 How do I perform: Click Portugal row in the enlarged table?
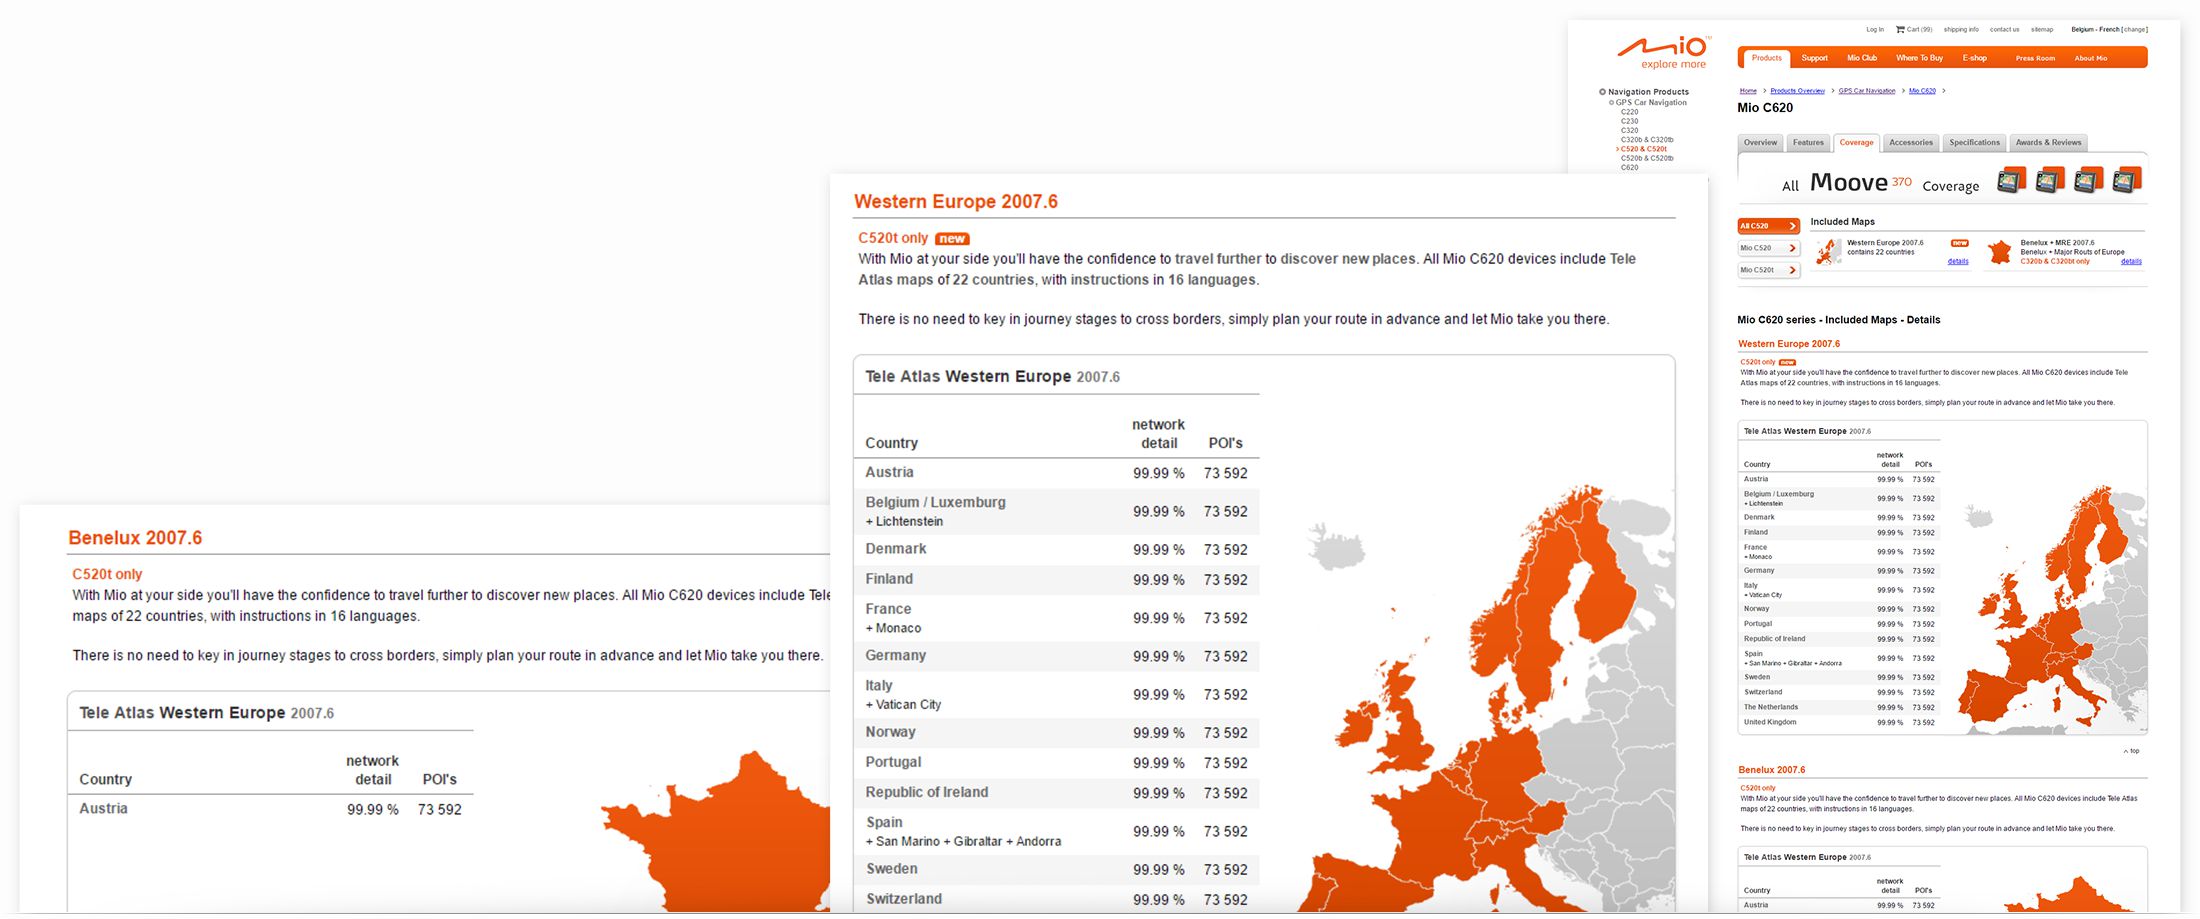[1056, 763]
